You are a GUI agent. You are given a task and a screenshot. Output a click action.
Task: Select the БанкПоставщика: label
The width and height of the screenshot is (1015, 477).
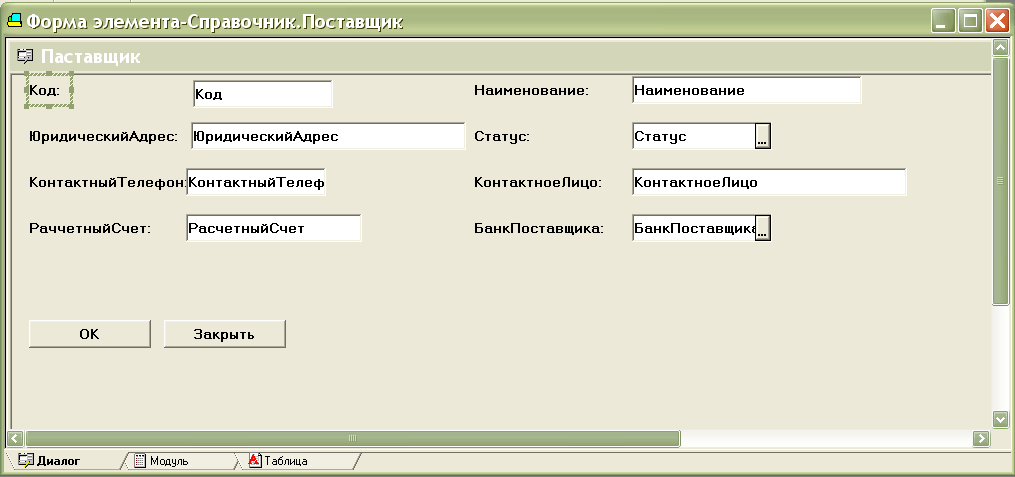pos(539,228)
